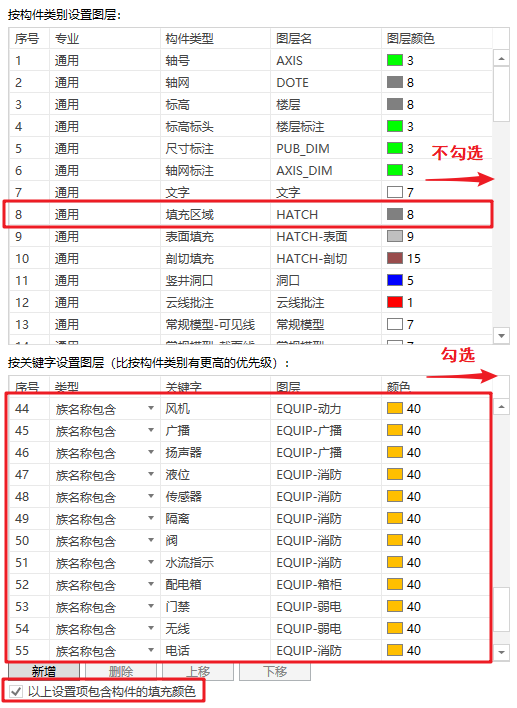Click top table scrollbar down arrow
Viewport: 517px width, 708px height.
tap(501, 335)
